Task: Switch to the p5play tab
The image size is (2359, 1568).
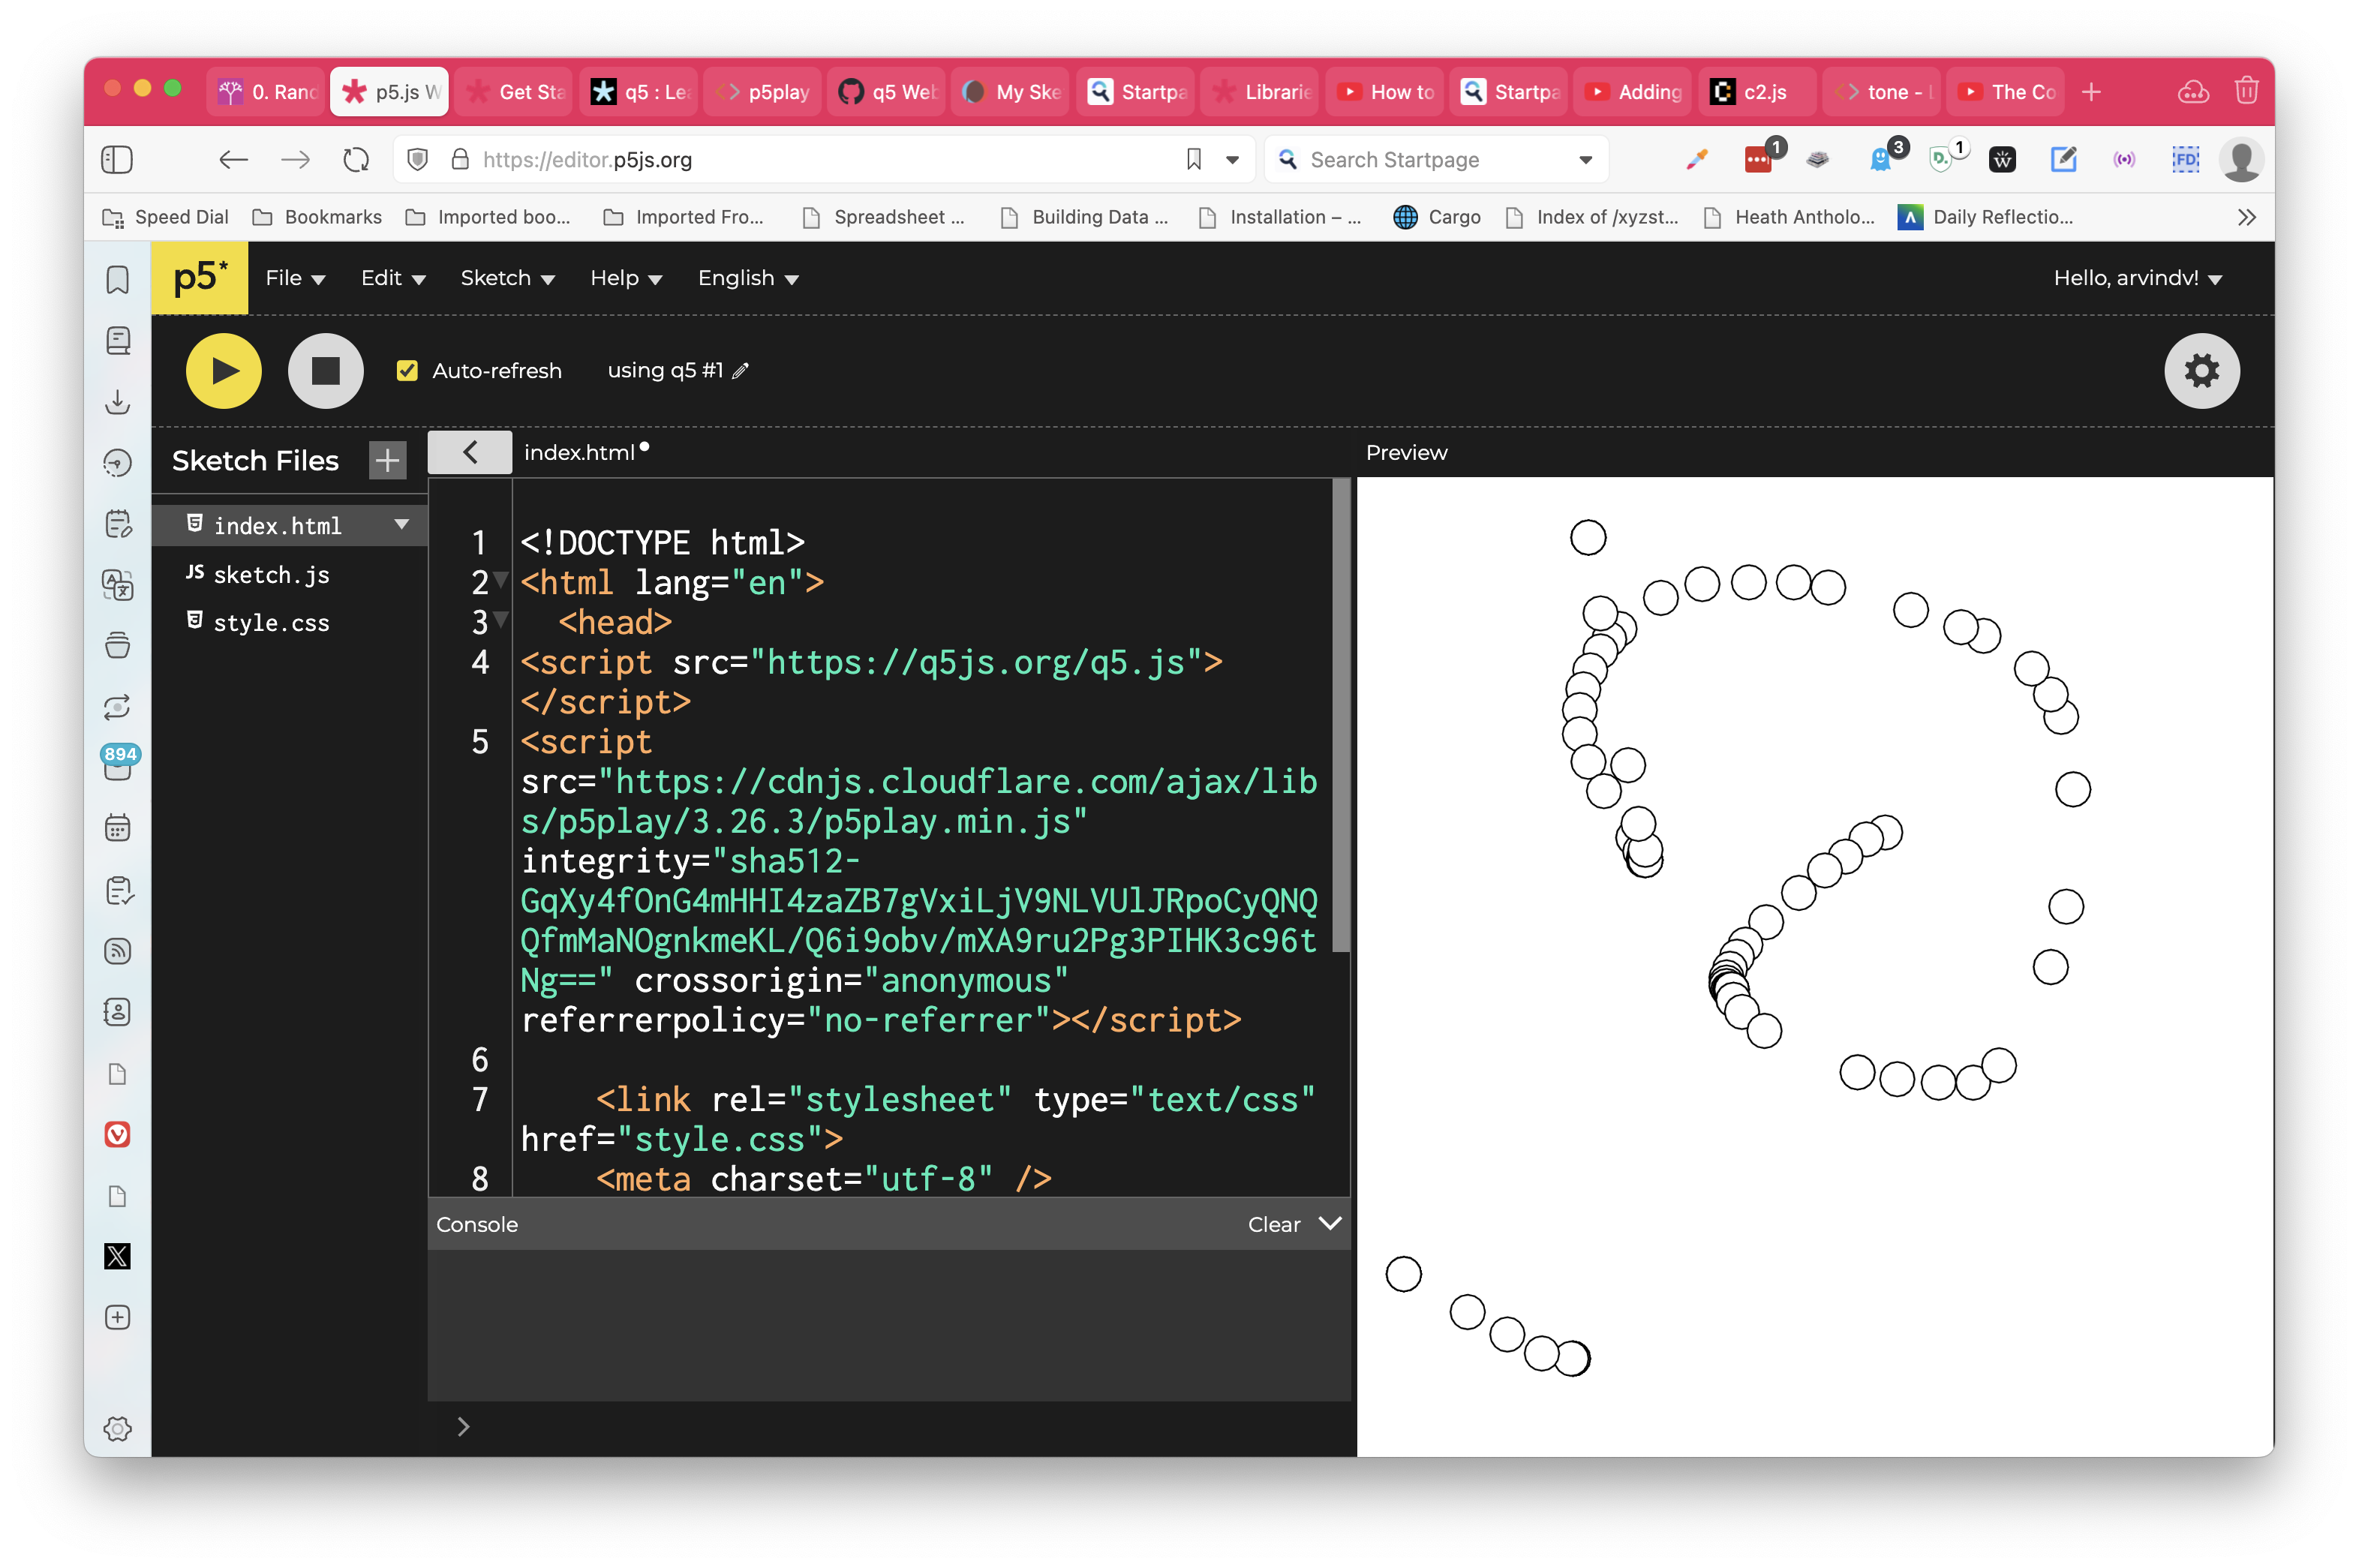Action: pos(764,92)
